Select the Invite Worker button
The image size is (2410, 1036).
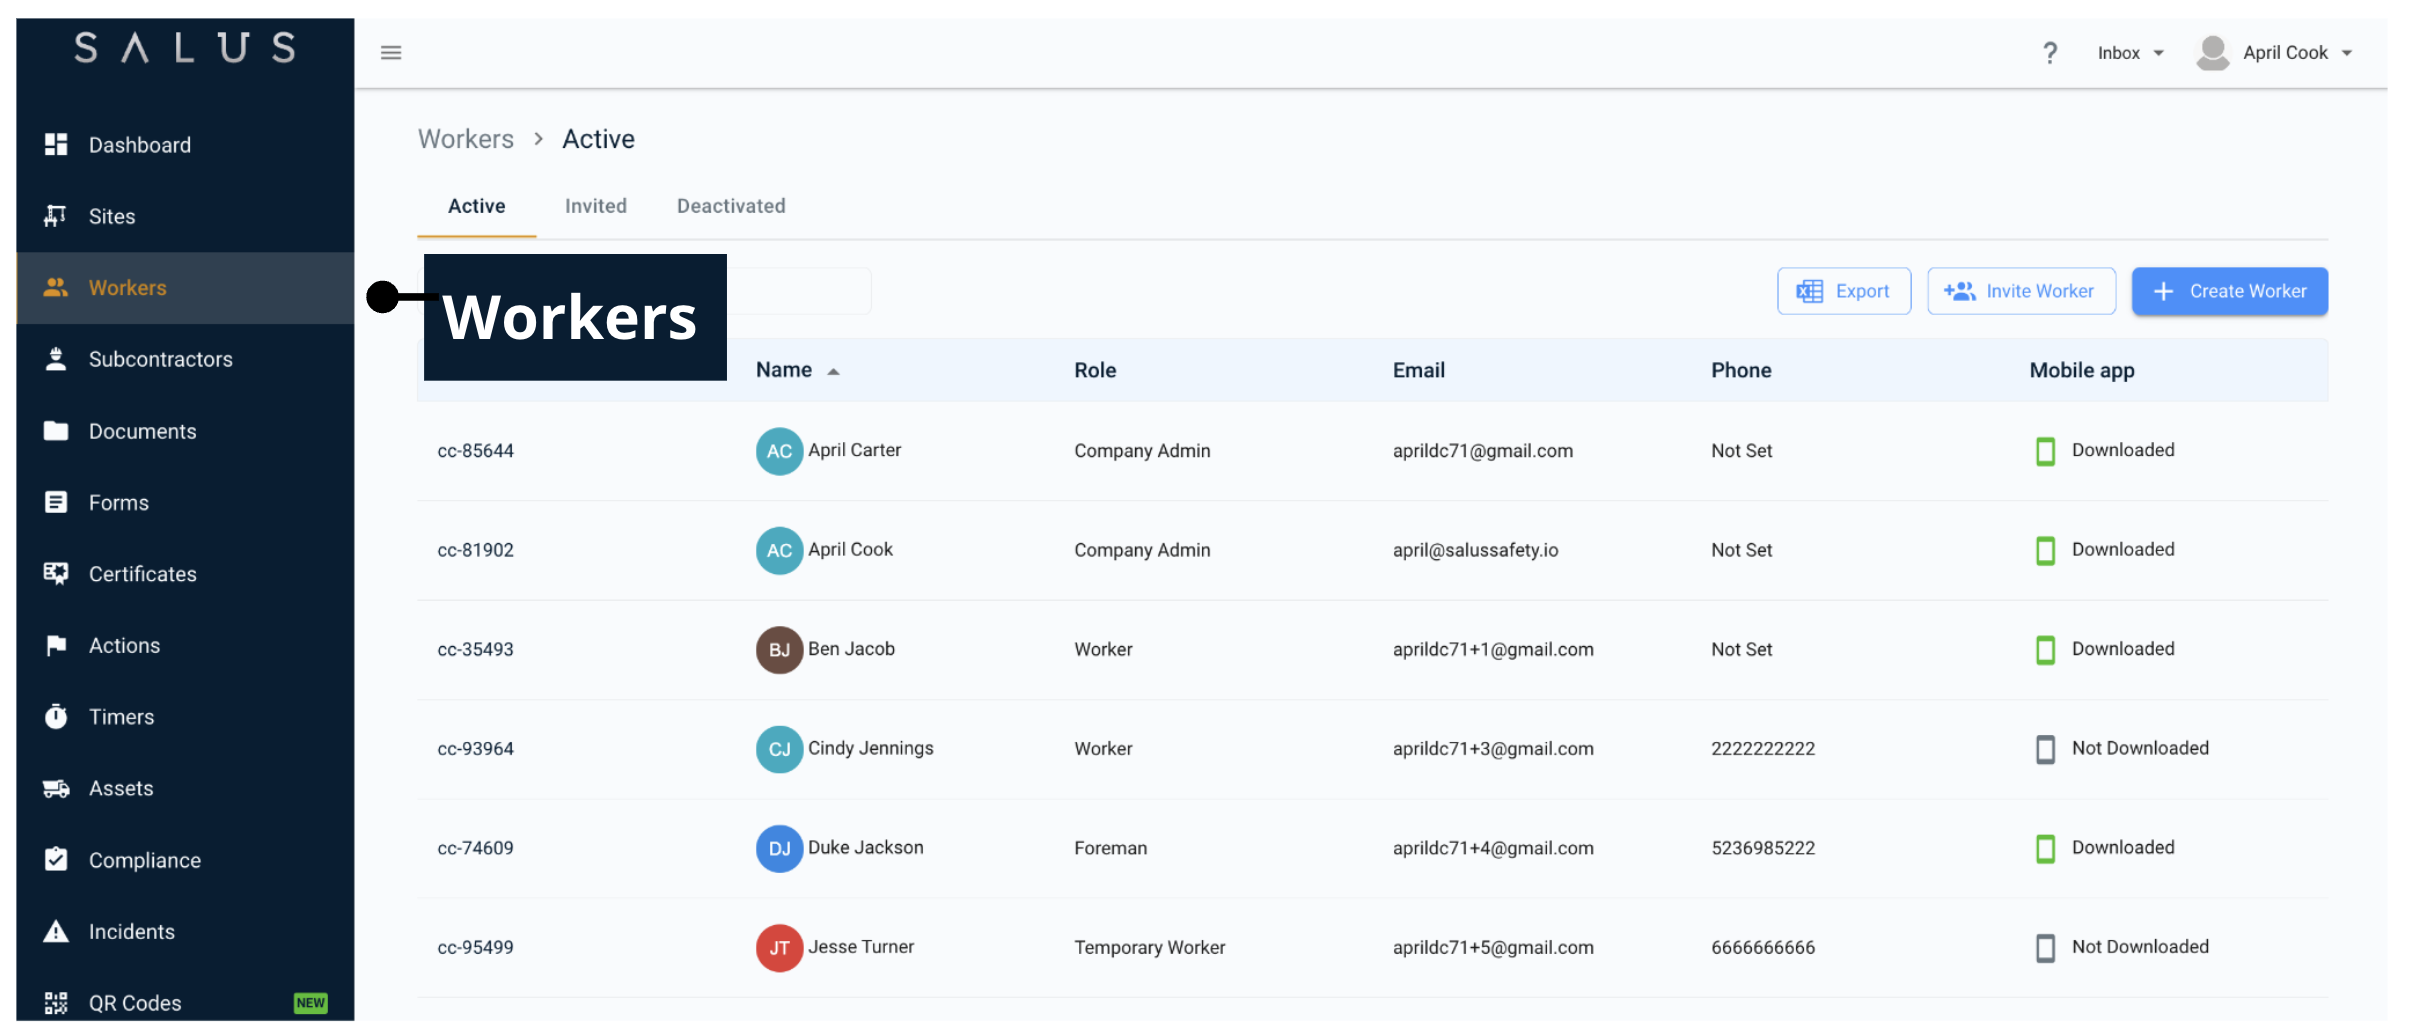pos(2020,291)
